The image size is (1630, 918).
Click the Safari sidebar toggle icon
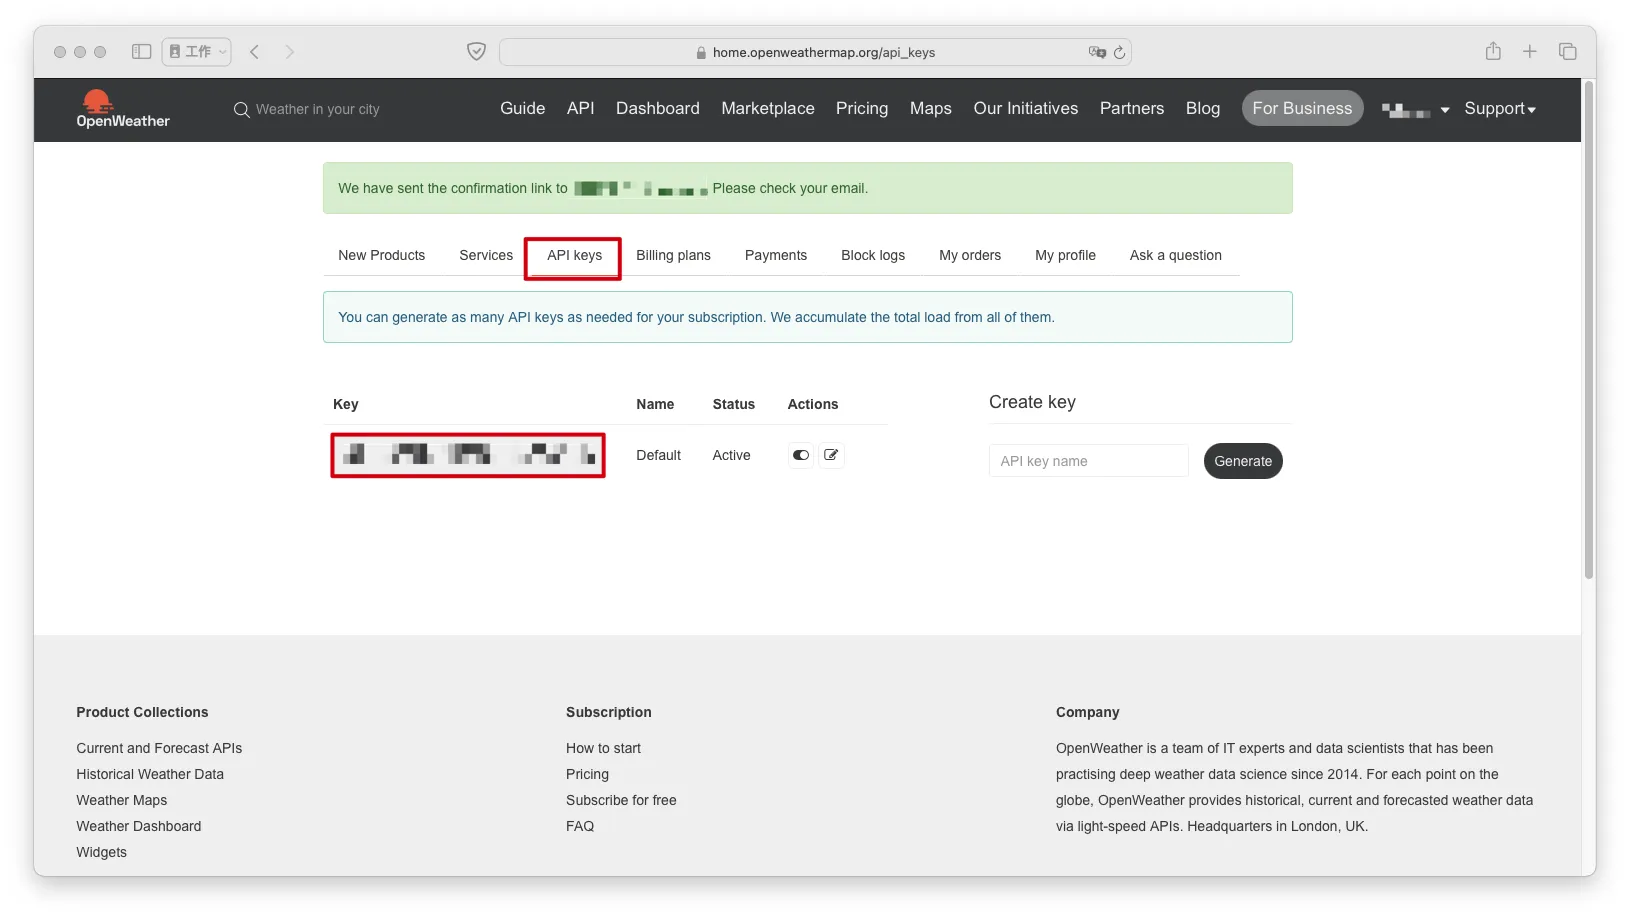141,52
